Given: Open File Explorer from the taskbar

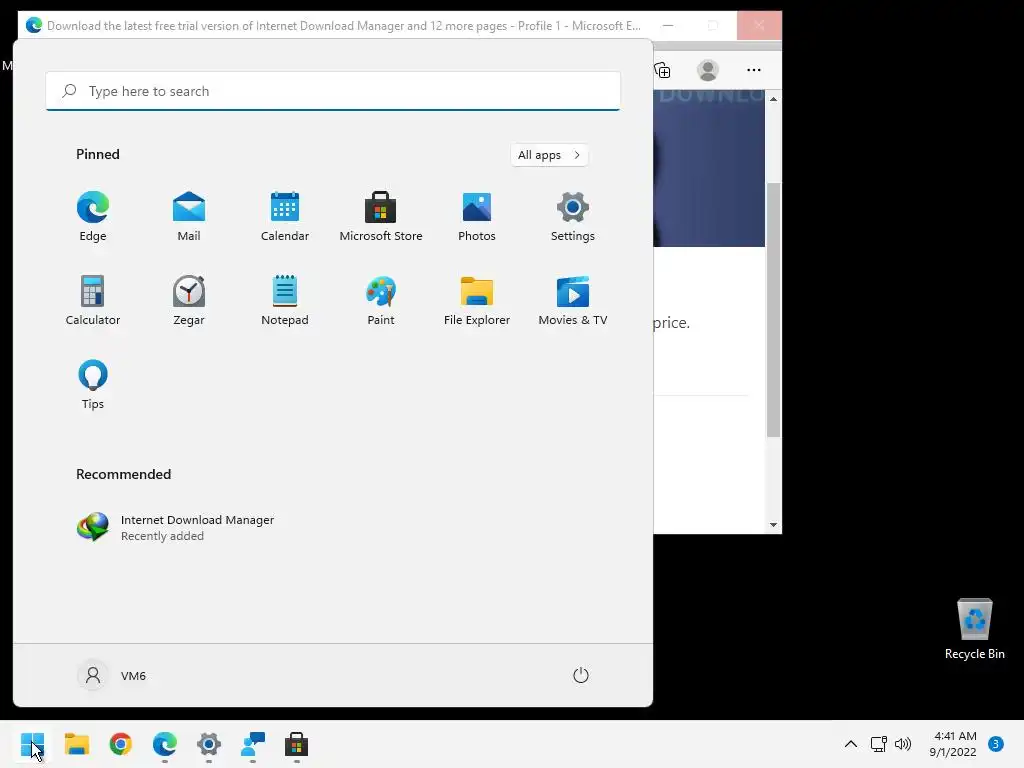Looking at the screenshot, I should tap(77, 744).
